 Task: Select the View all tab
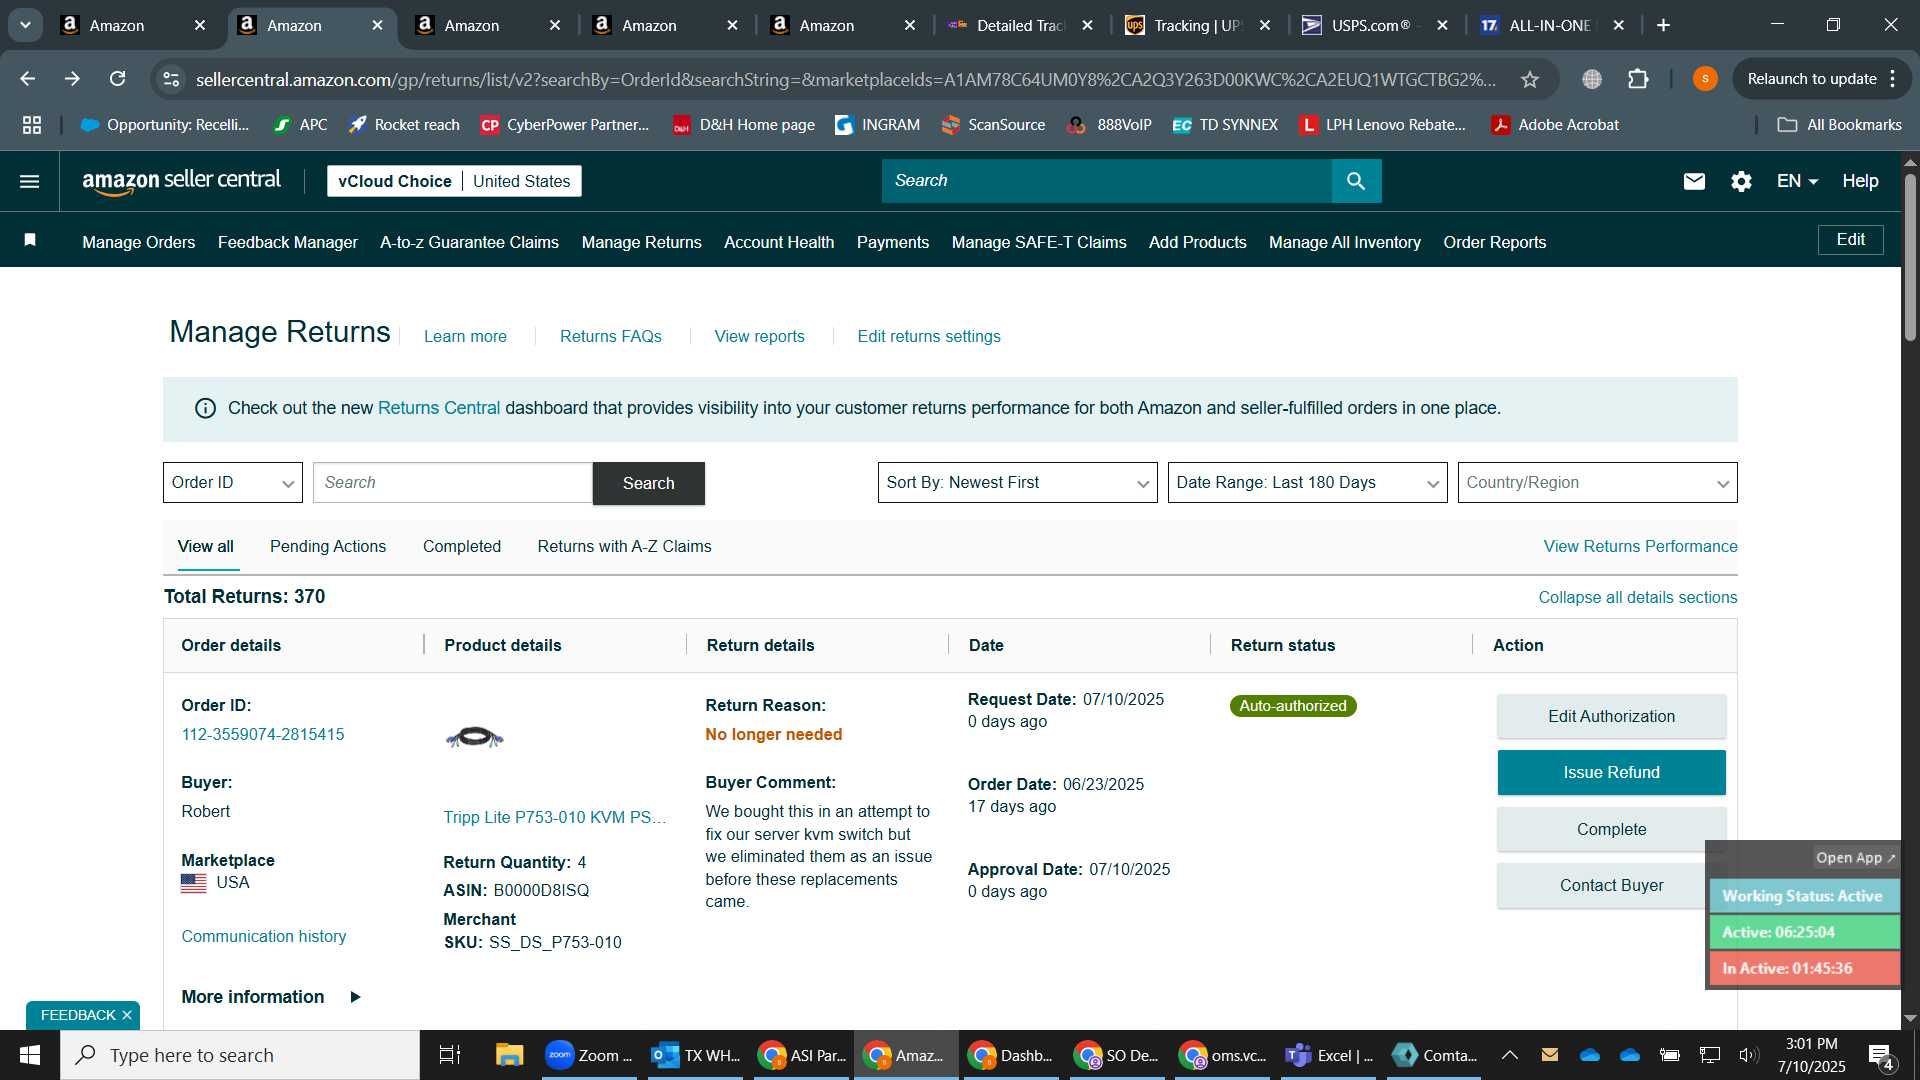tap(206, 547)
